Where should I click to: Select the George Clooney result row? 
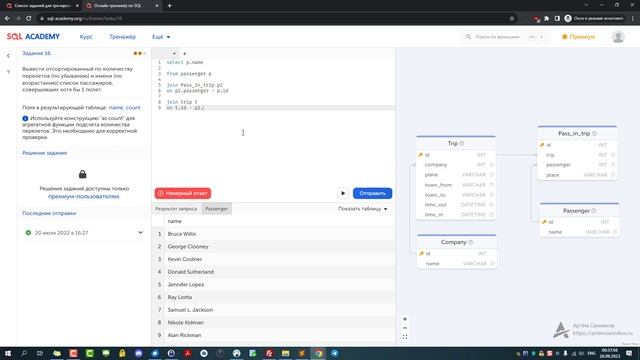tap(273, 247)
